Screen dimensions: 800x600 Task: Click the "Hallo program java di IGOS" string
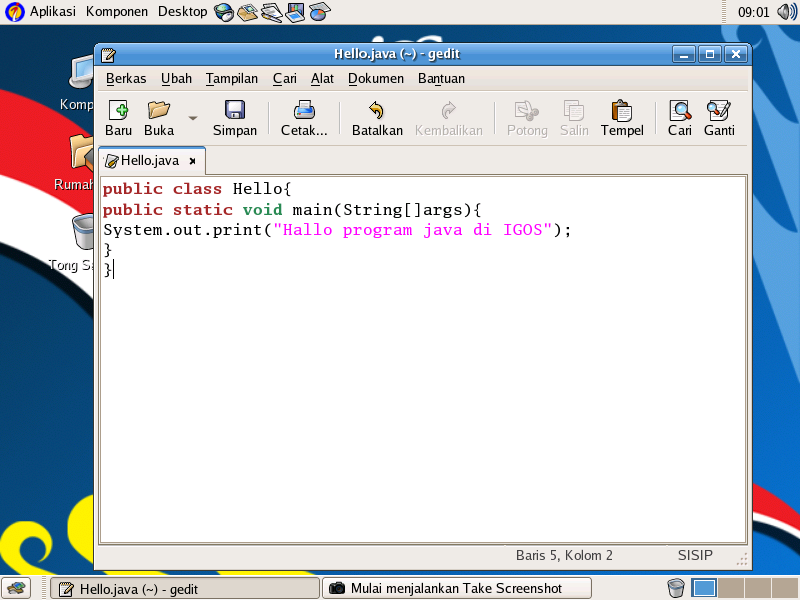click(413, 230)
